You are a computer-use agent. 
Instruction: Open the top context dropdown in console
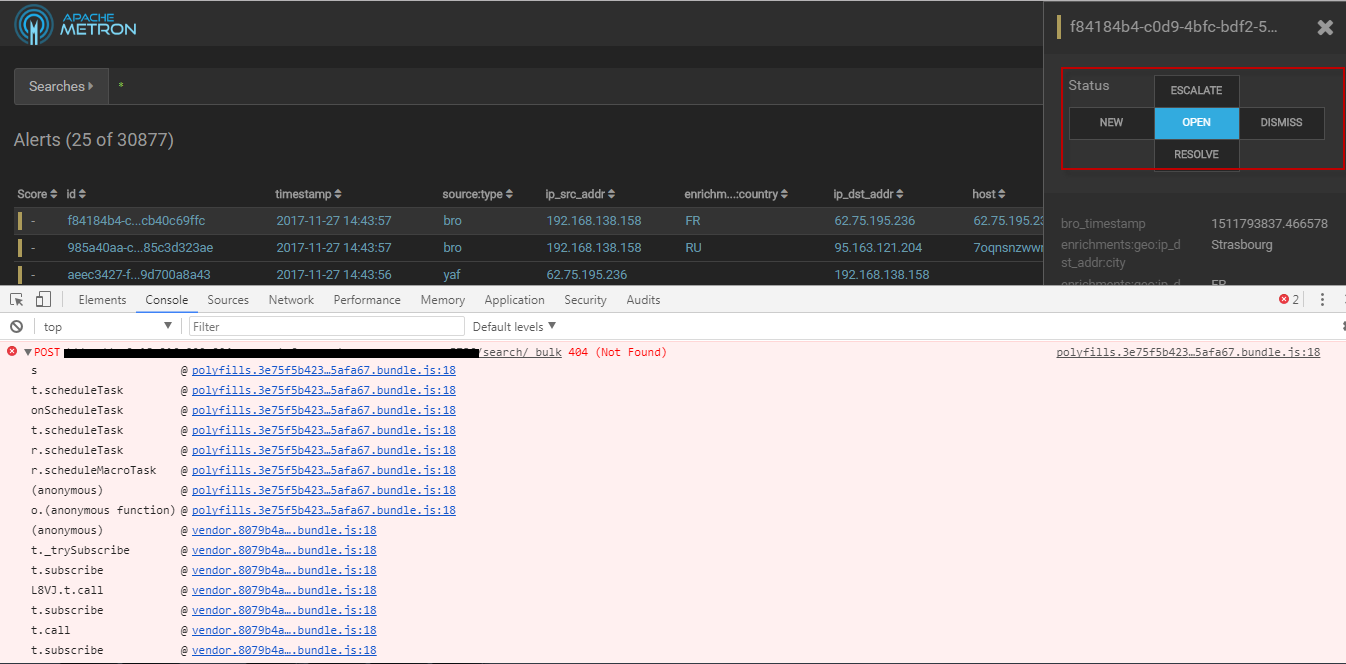tap(108, 326)
